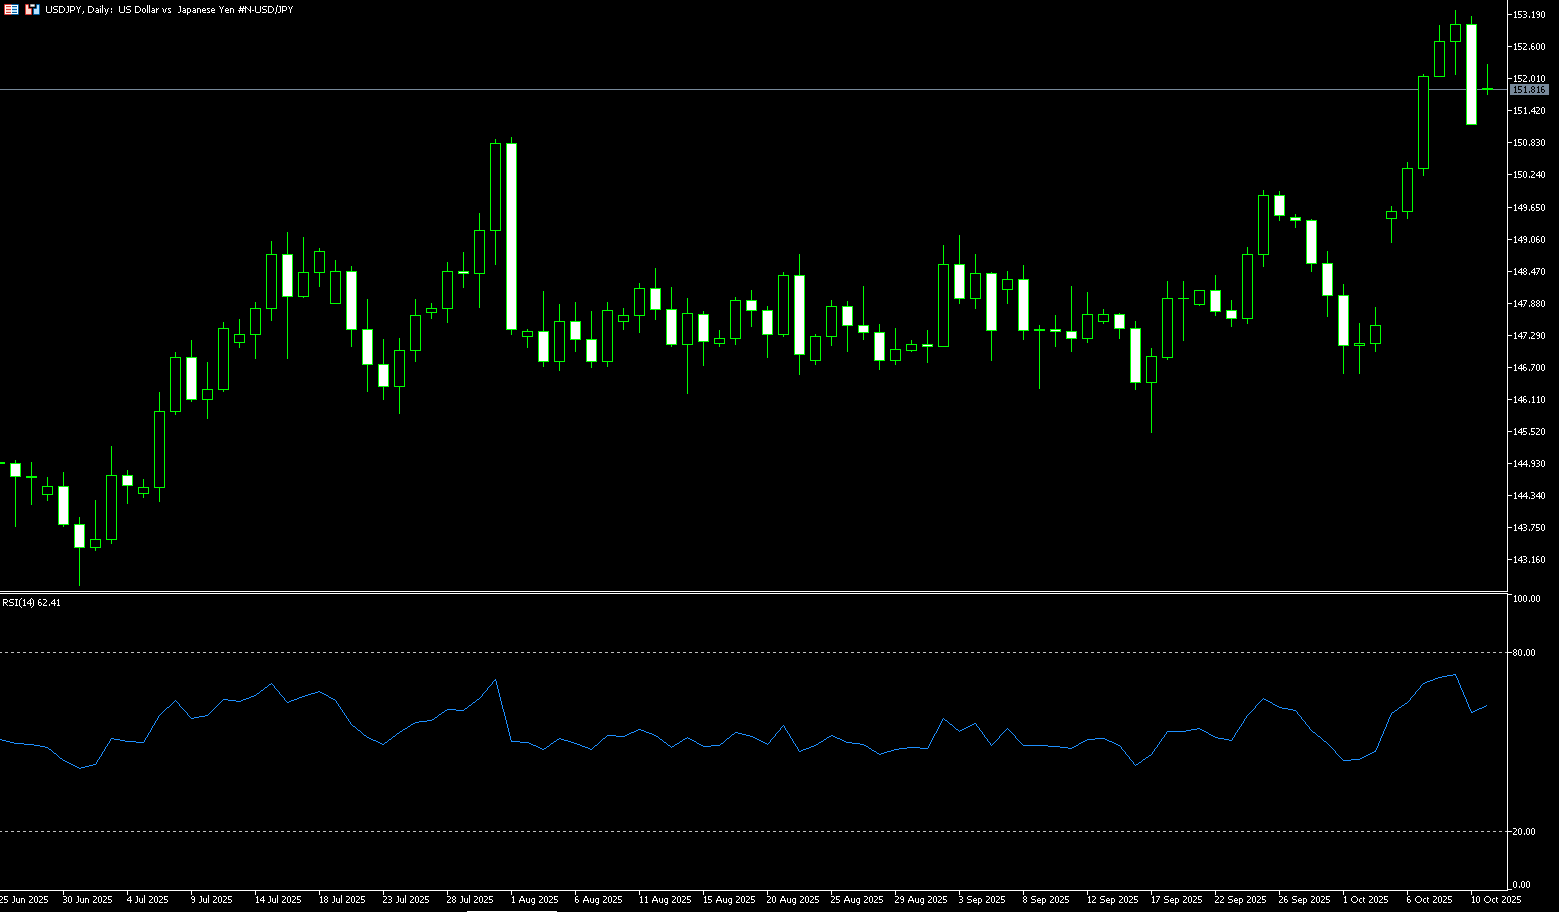Image resolution: width=1559 pixels, height=912 pixels.
Task: Select the 20.00 RSI level label
Action: [x=1524, y=832]
